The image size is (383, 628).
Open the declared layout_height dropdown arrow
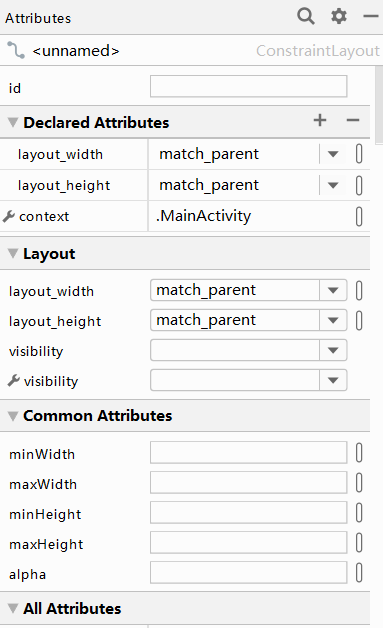pyautogui.click(x=333, y=185)
